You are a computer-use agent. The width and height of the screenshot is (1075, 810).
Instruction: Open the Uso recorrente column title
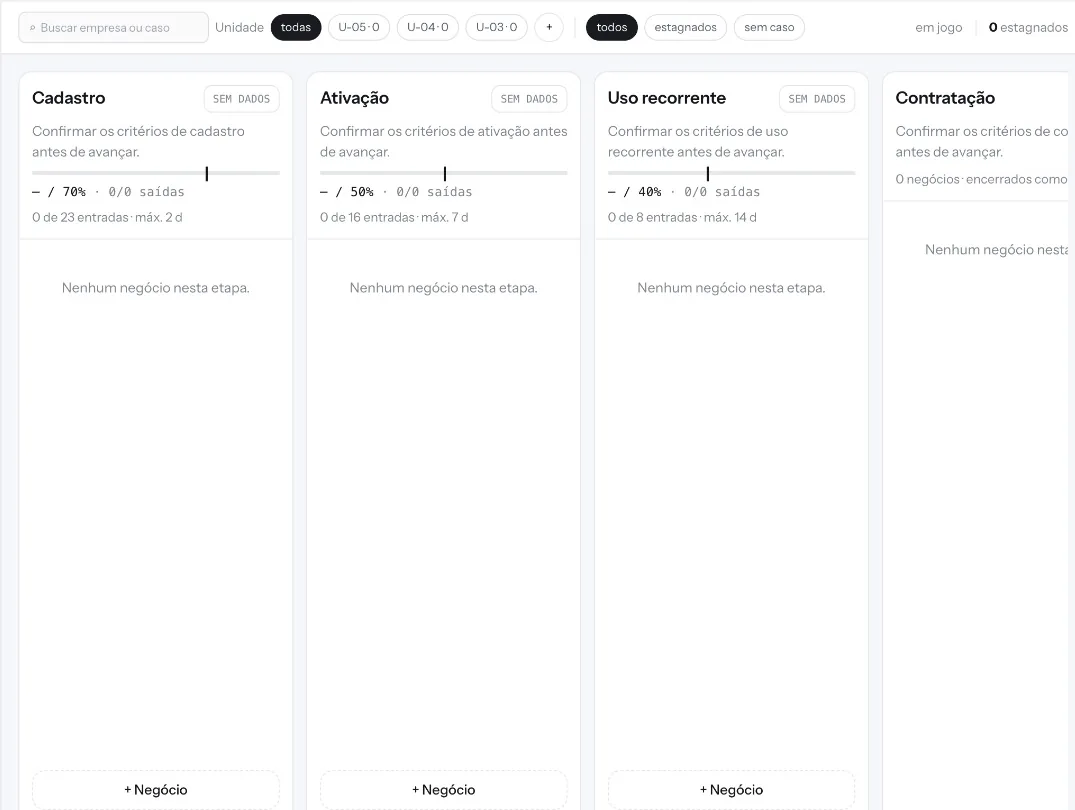pos(667,98)
